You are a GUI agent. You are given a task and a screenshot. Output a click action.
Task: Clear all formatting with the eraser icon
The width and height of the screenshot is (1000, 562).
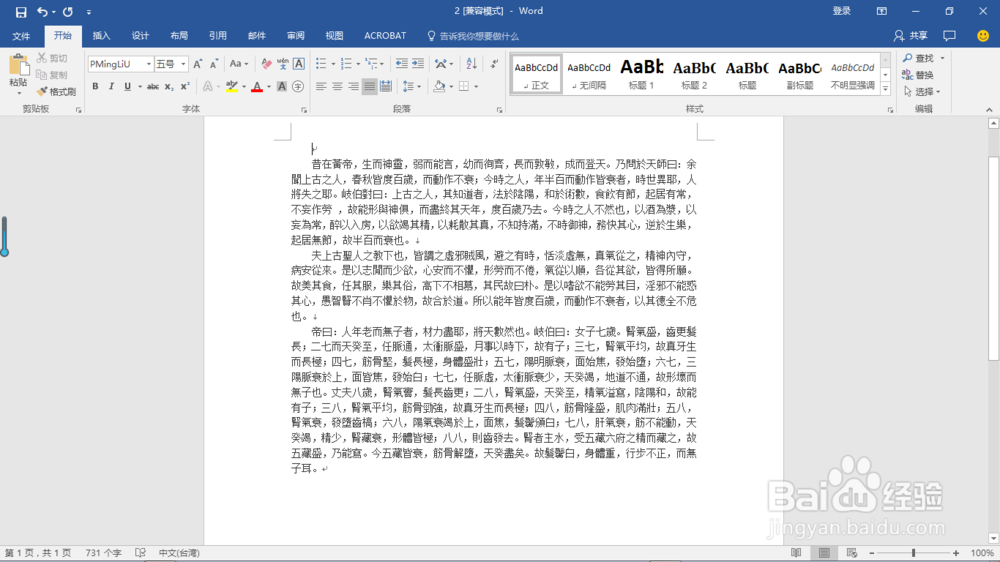(267, 64)
